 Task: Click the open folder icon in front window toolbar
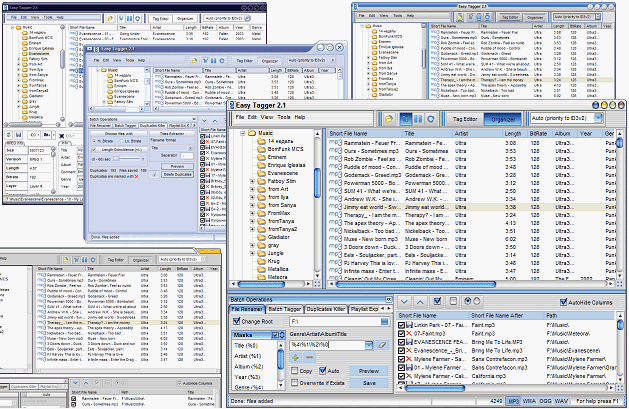pos(389,119)
